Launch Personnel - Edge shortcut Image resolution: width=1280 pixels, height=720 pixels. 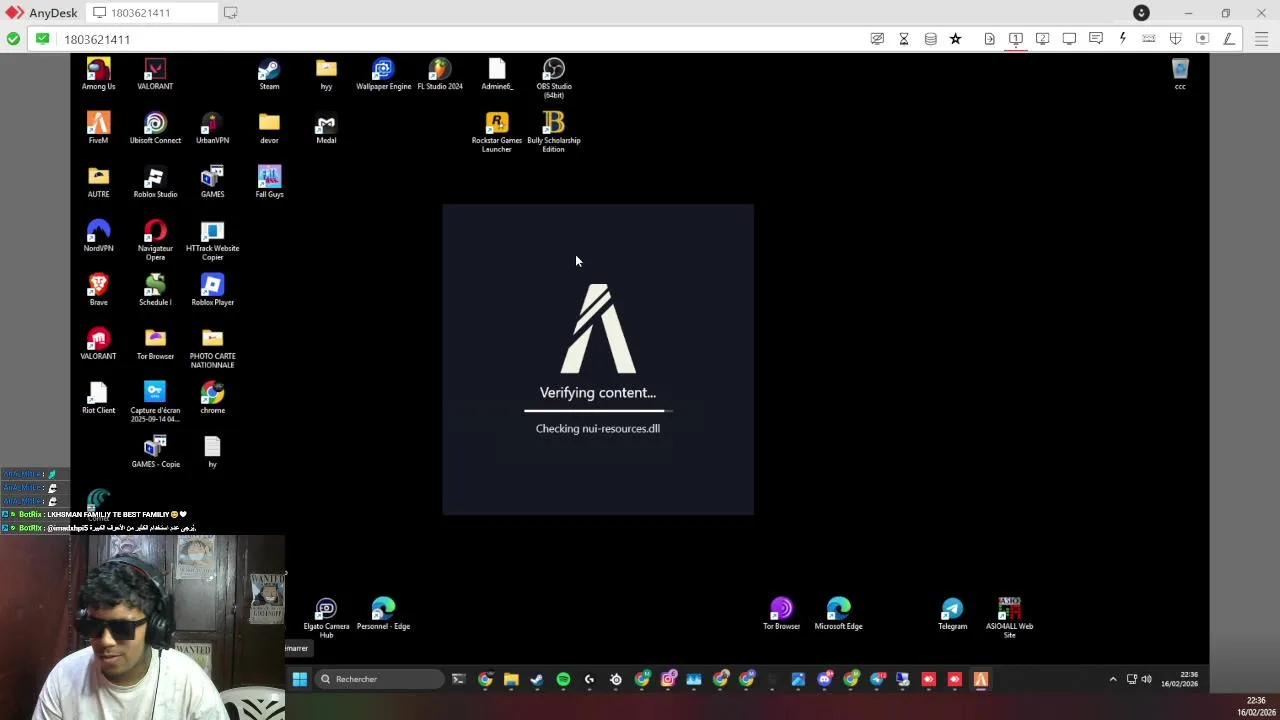pos(383,615)
